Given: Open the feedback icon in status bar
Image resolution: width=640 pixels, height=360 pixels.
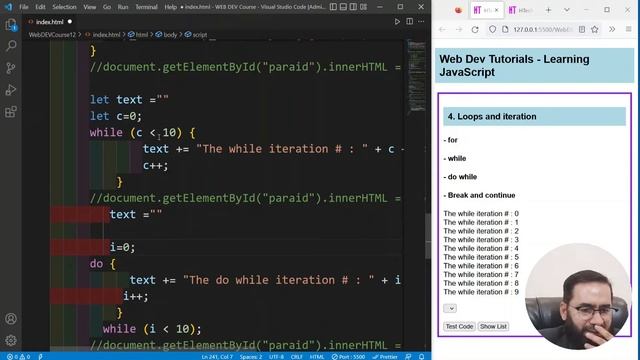Looking at the screenshot, I should (409, 357).
